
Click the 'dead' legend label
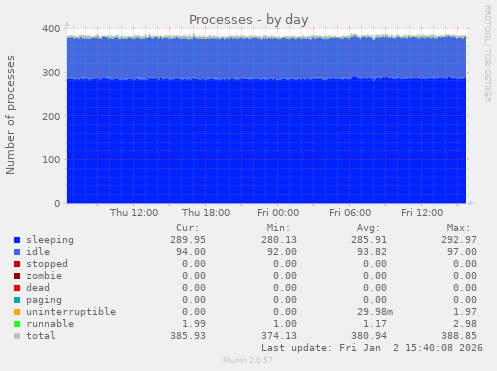click(x=38, y=288)
